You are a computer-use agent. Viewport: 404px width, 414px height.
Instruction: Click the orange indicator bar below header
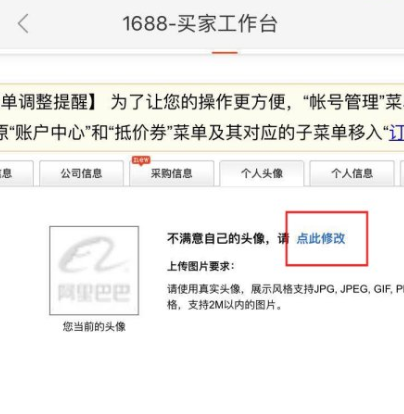[225, 52]
